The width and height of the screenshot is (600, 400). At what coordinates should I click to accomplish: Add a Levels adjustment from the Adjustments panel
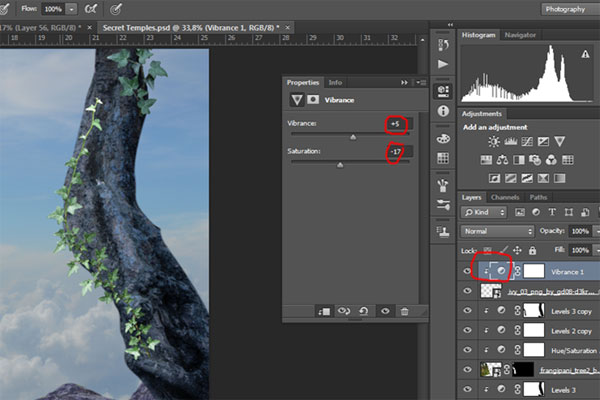[x=511, y=143]
